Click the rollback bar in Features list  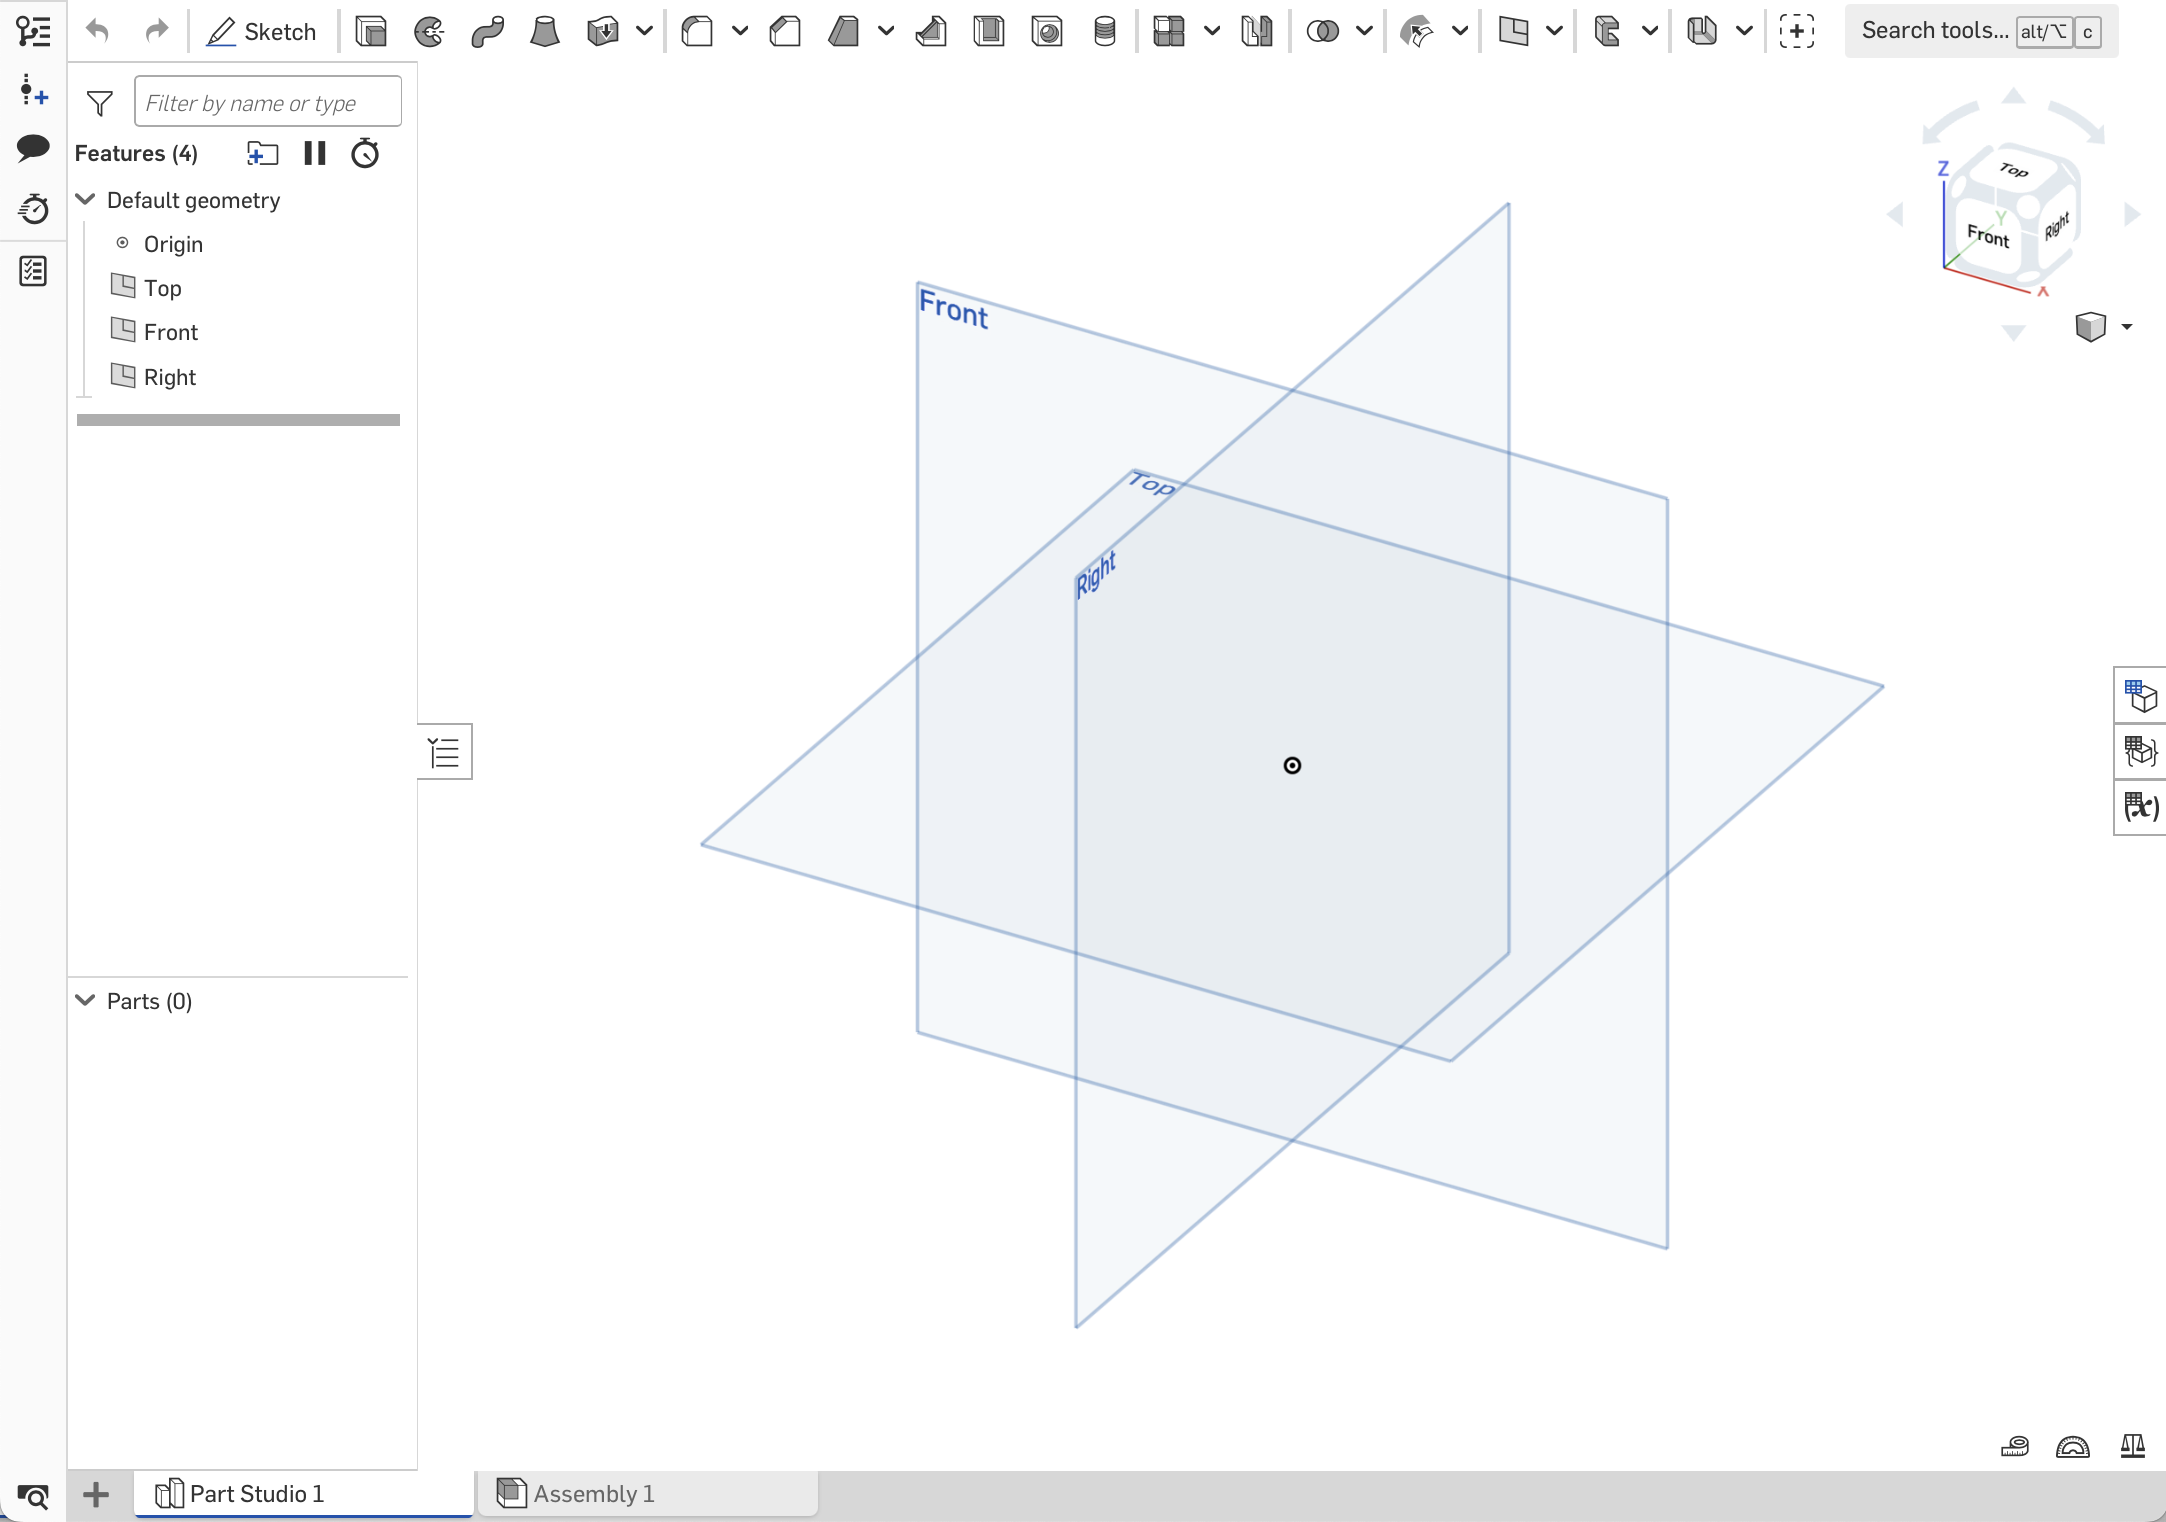pyautogui.click(x=238, y=420)
